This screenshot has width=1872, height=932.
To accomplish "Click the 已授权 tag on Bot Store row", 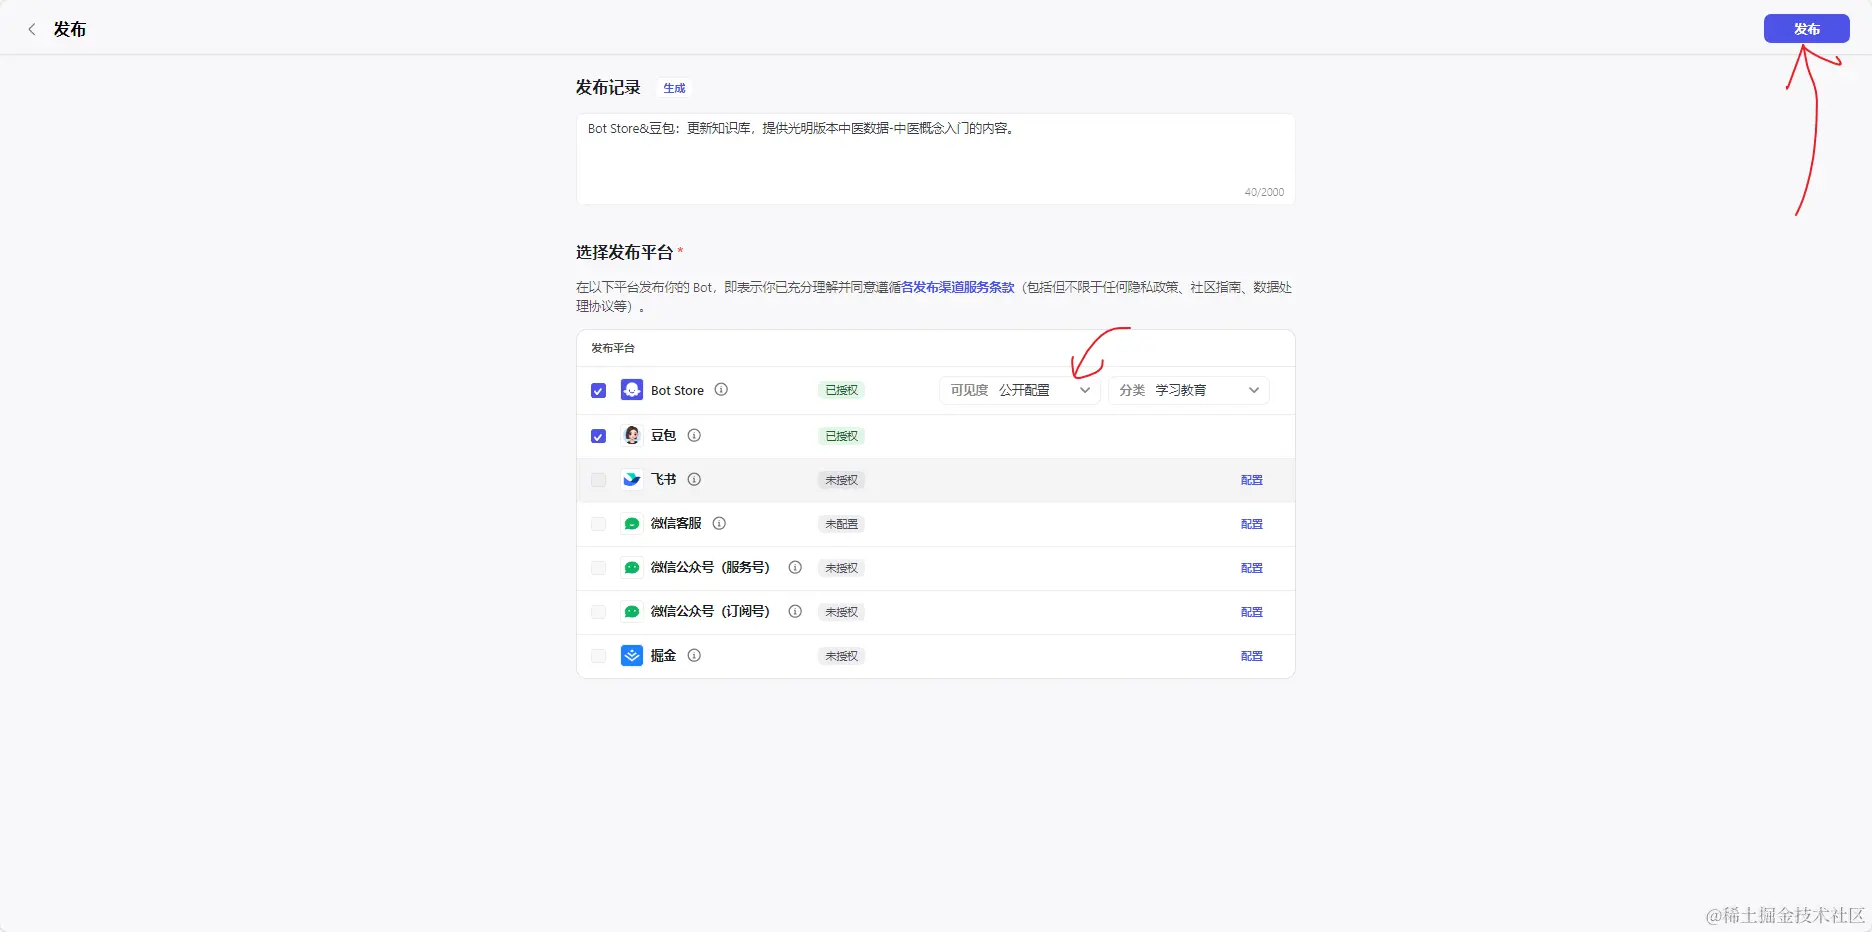I will click(x=841, y=390).
